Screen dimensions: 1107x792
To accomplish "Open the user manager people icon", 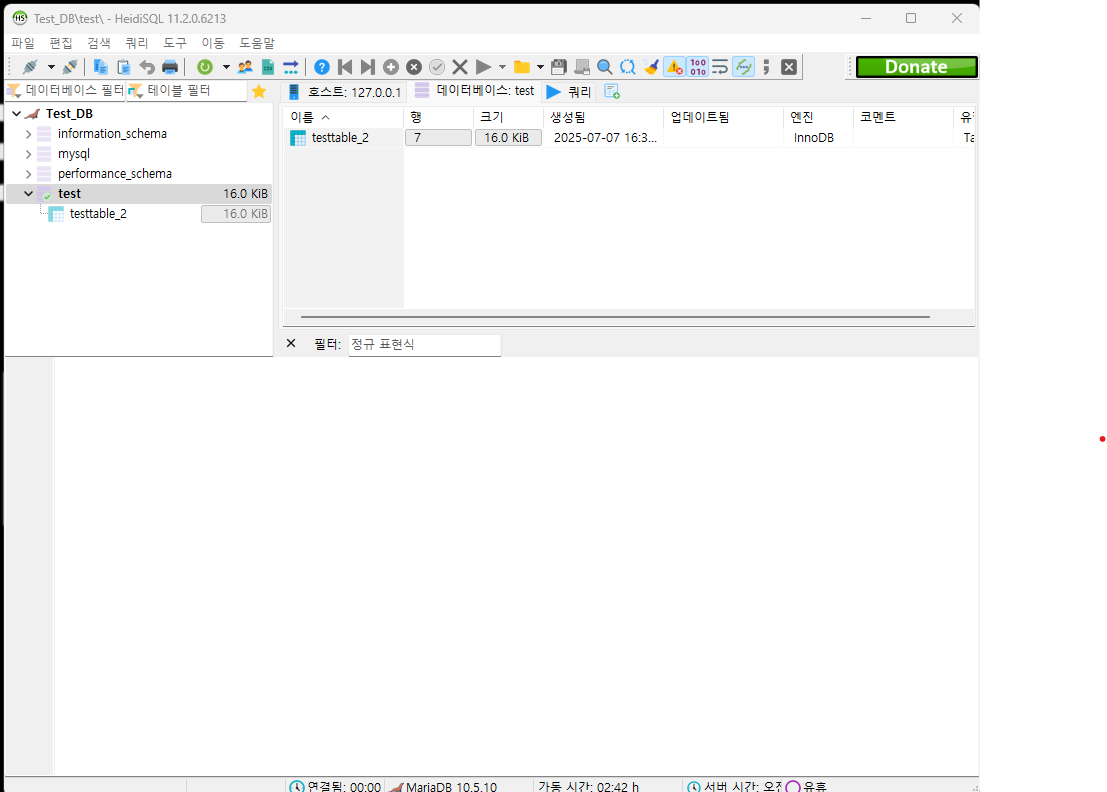I will tap(245, 67).
